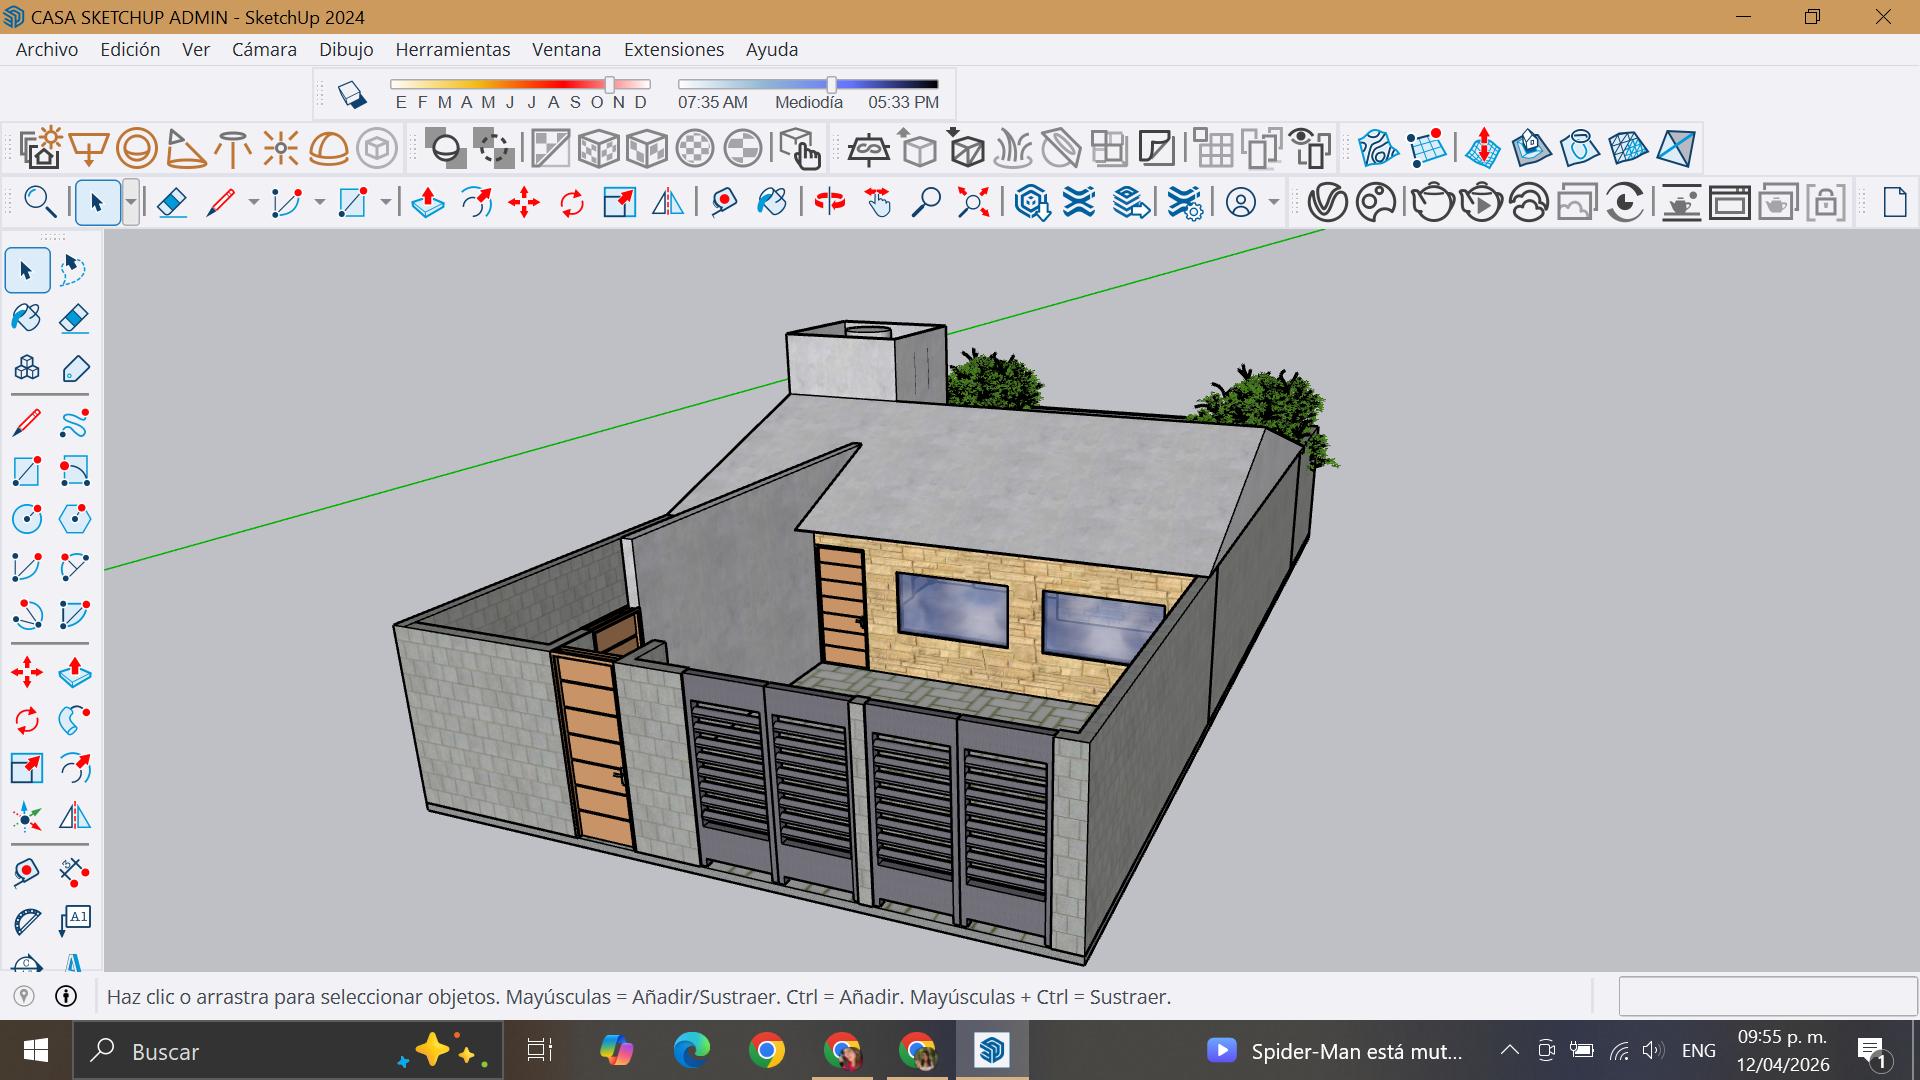Screen dimensions: 1920x1080
Task: Open the pencil Line tool dropdown
Action: point(253,203)
